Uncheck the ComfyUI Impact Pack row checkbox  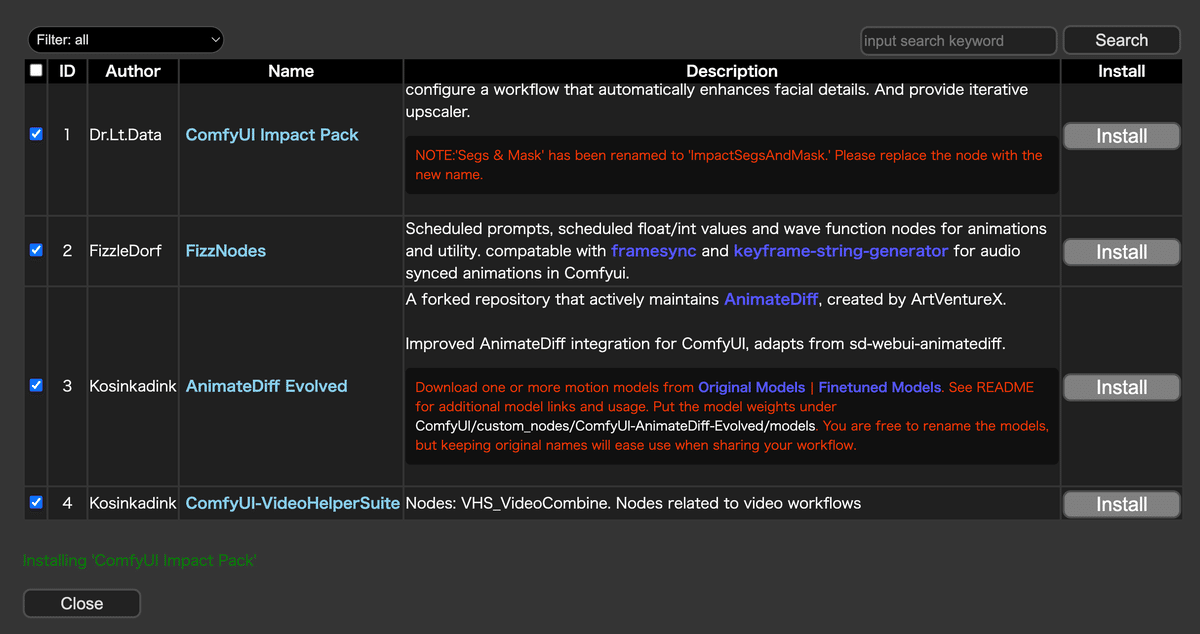[36, 134]
